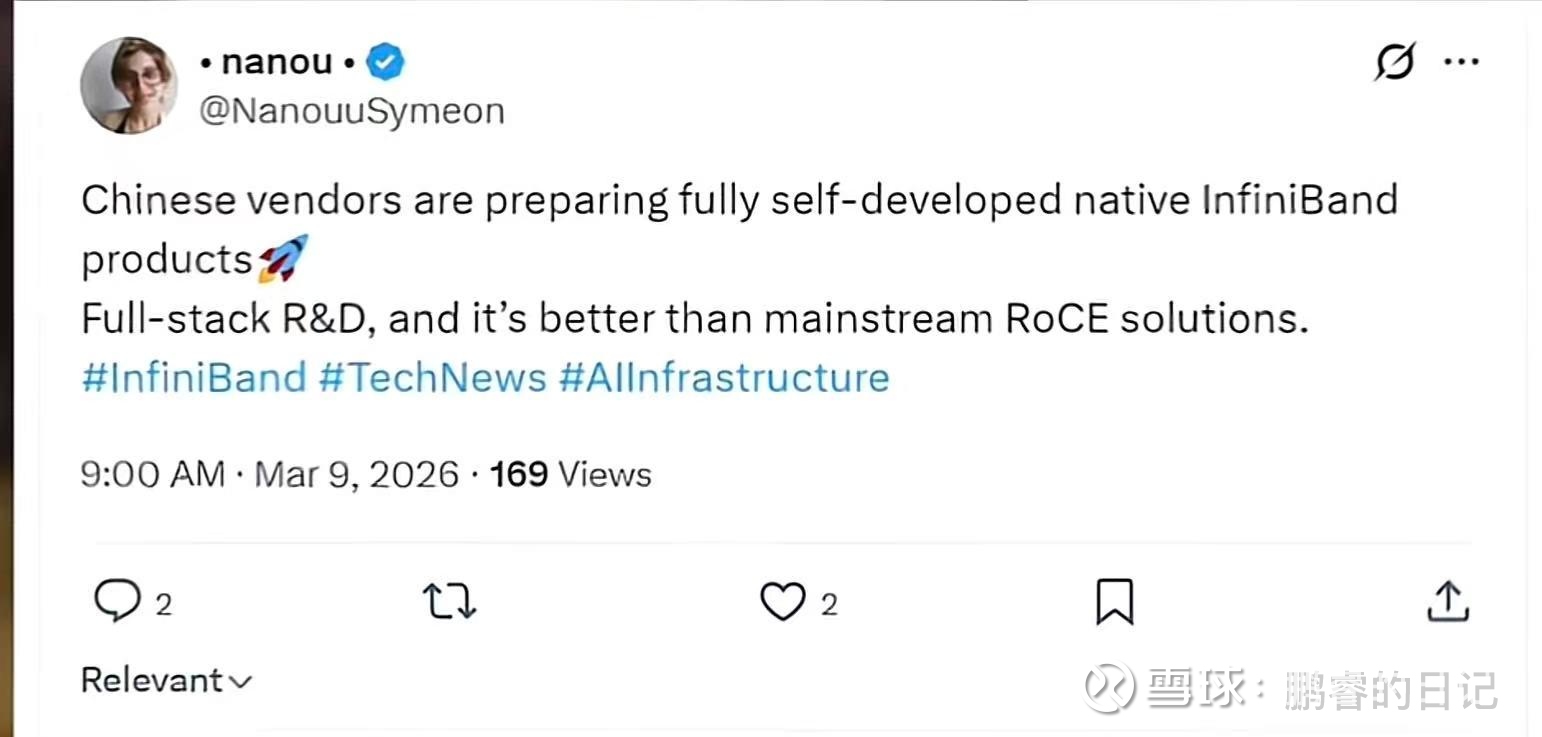Repost this tweet via retweet icon

449,602
